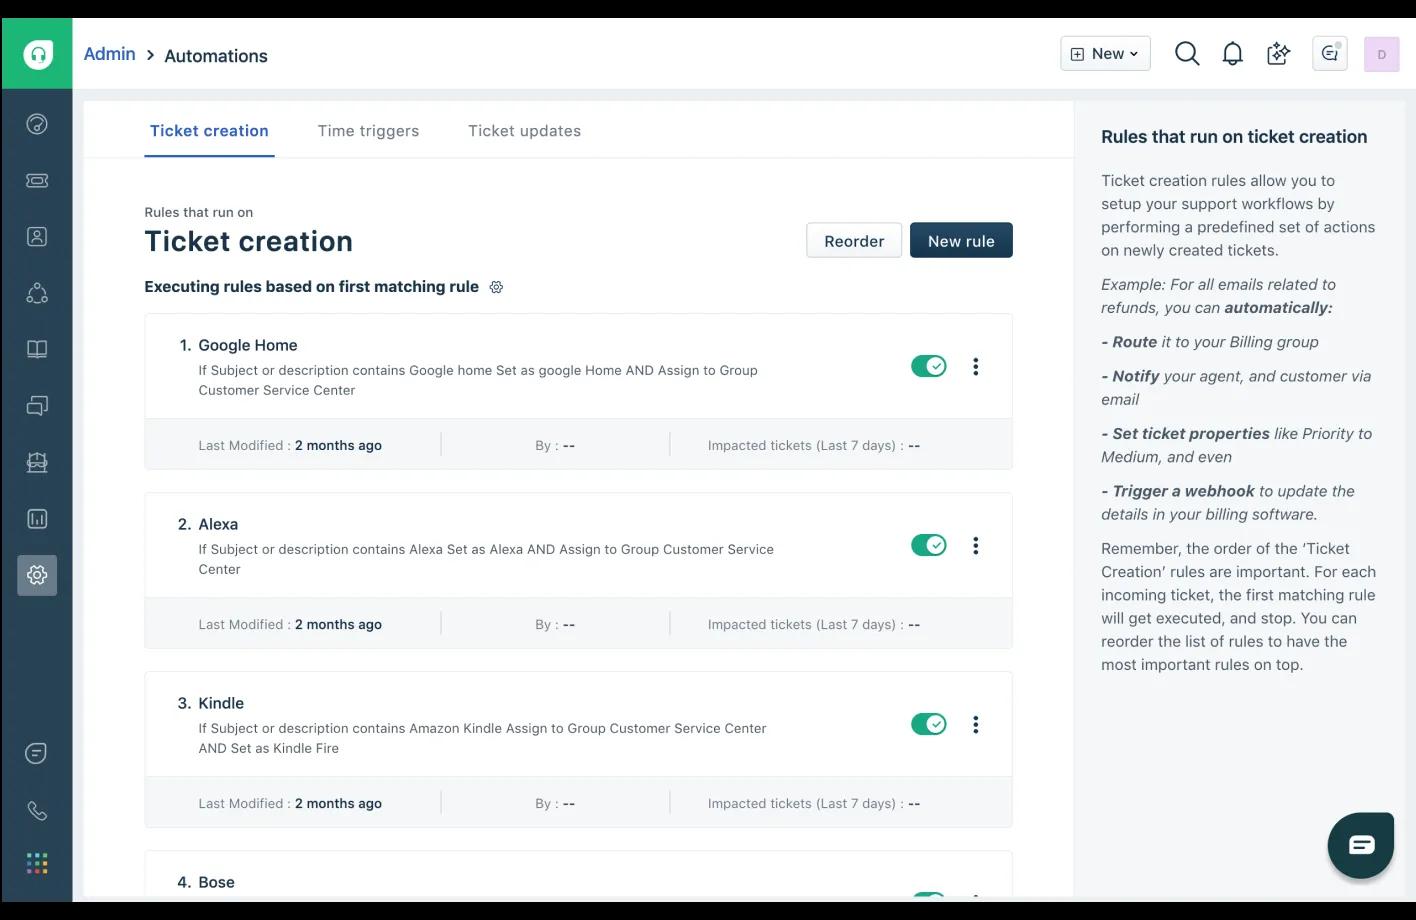This screenshot has height=920, width=1416.
Task: Open the chat message icon in lower sidebar
Action: pyautogui.click(x=37, y=753)
